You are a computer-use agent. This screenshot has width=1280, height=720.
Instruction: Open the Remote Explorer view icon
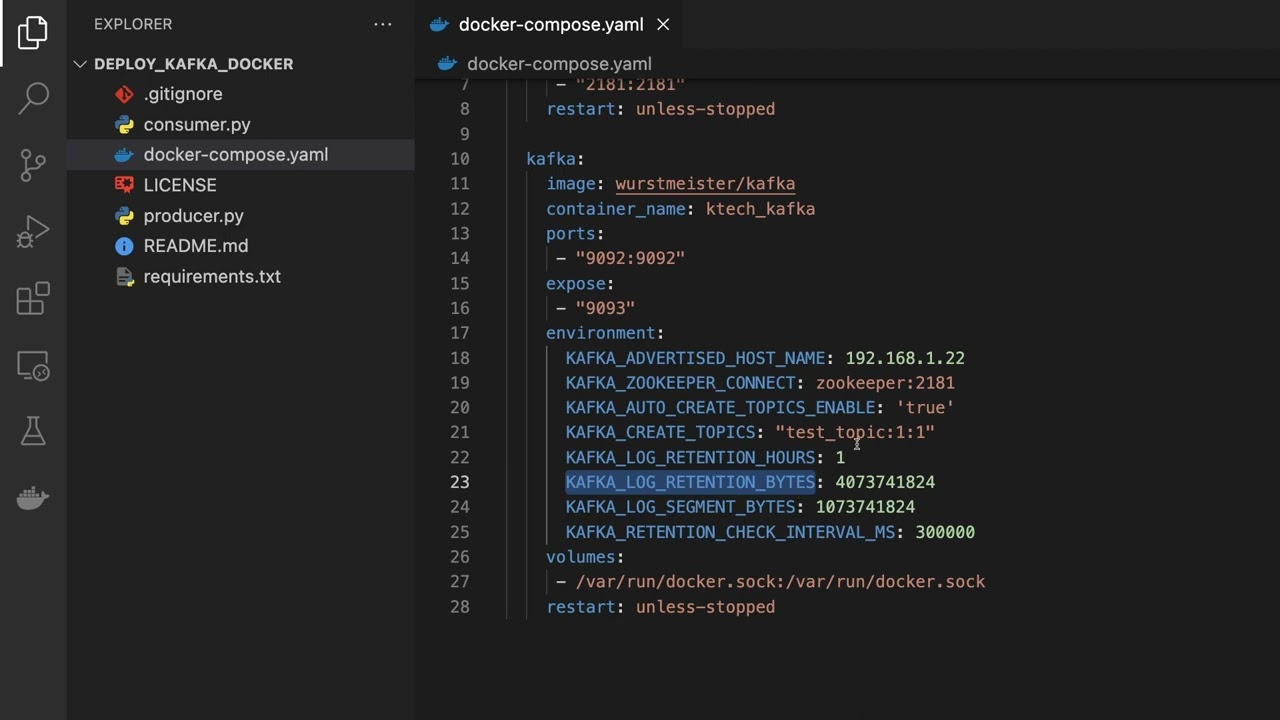33,366
